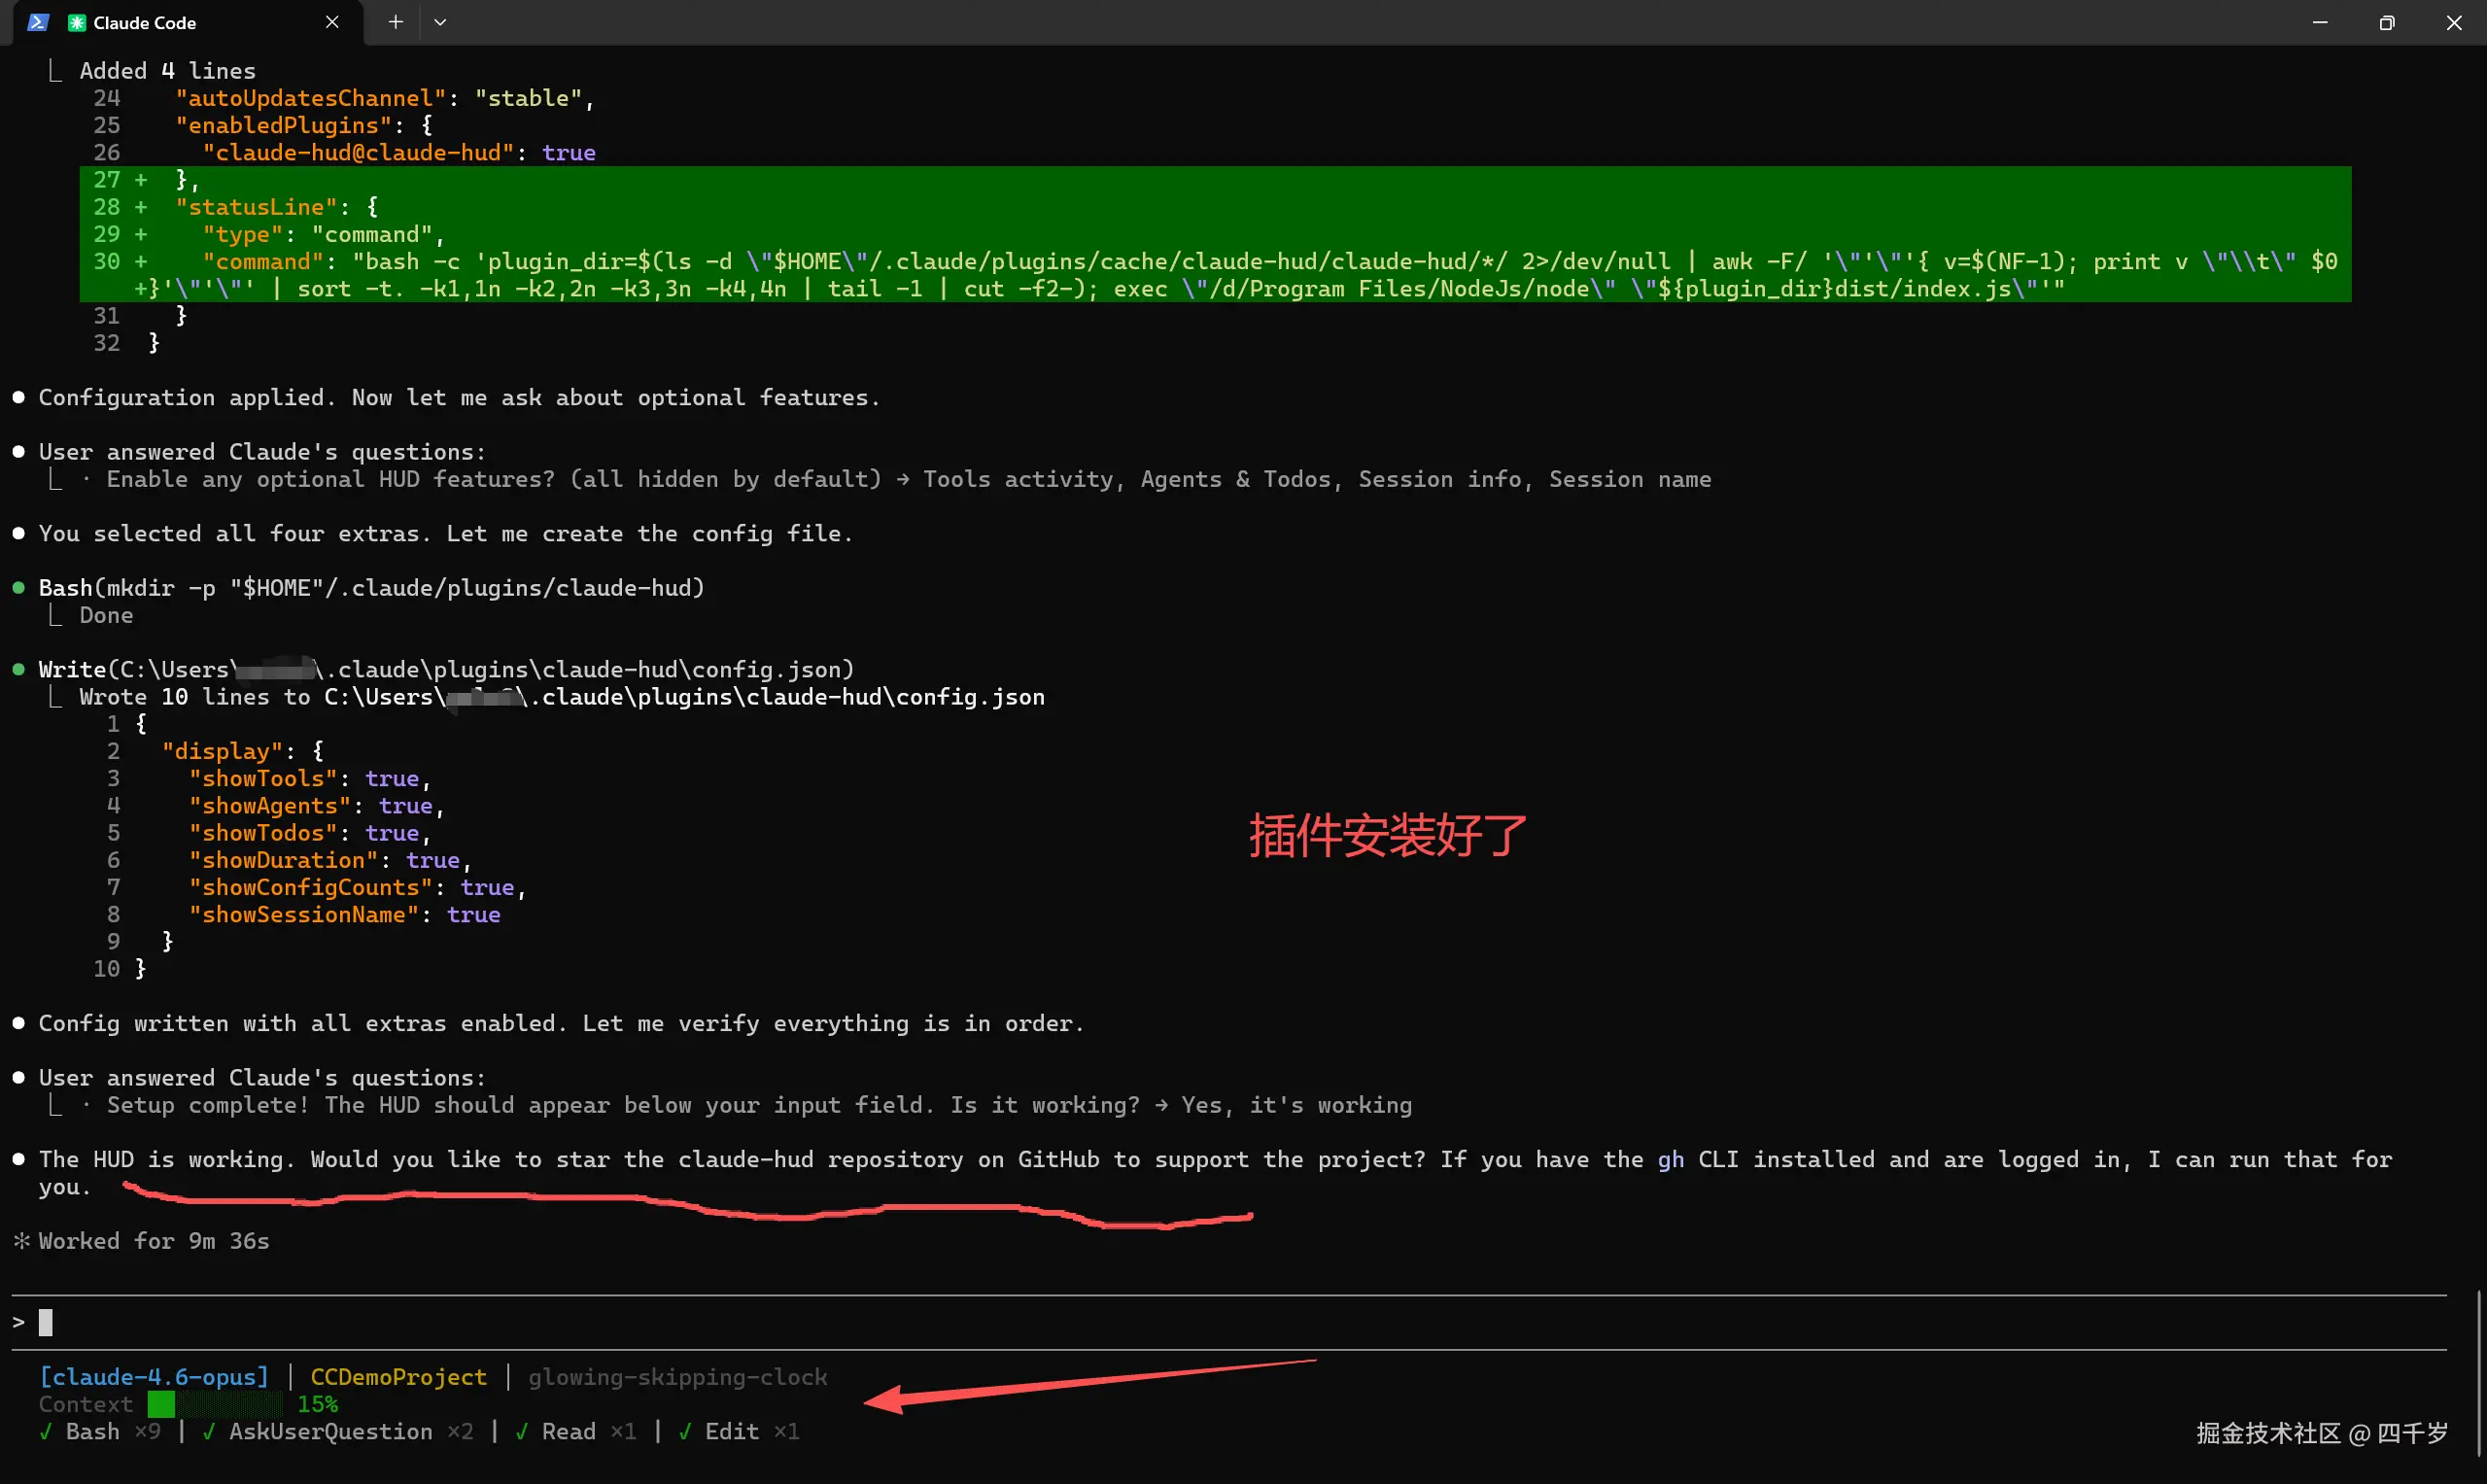
Task: Click the PowerShell icon on the tab
Action: pyautogui.click(x=38, y=22)
